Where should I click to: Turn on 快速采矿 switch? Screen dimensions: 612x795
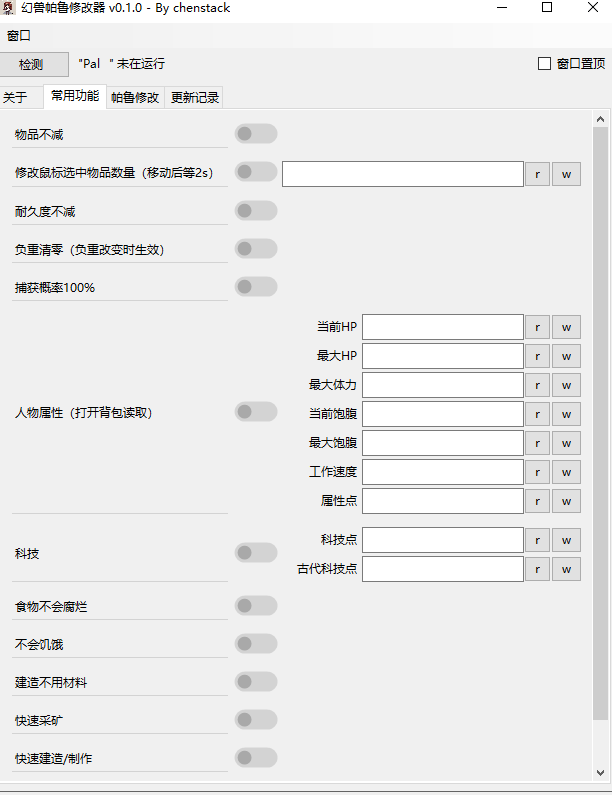pyautogui.click(x=256, y=719)
